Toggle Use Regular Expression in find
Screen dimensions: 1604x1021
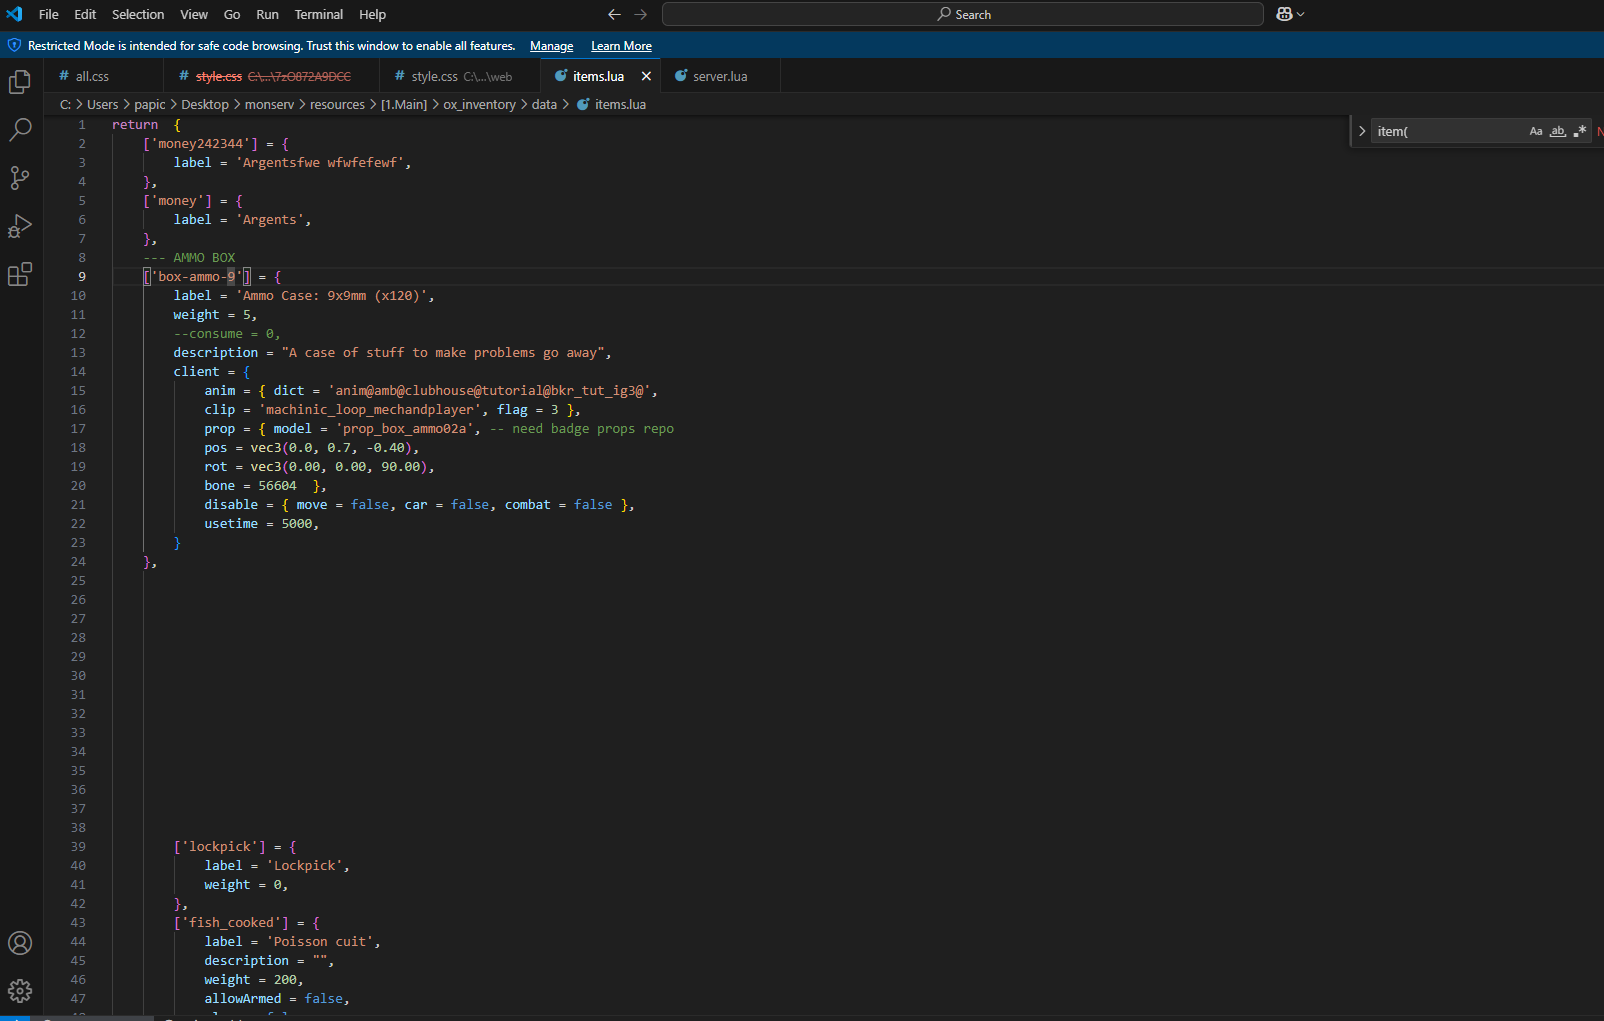coord(1580,131)
